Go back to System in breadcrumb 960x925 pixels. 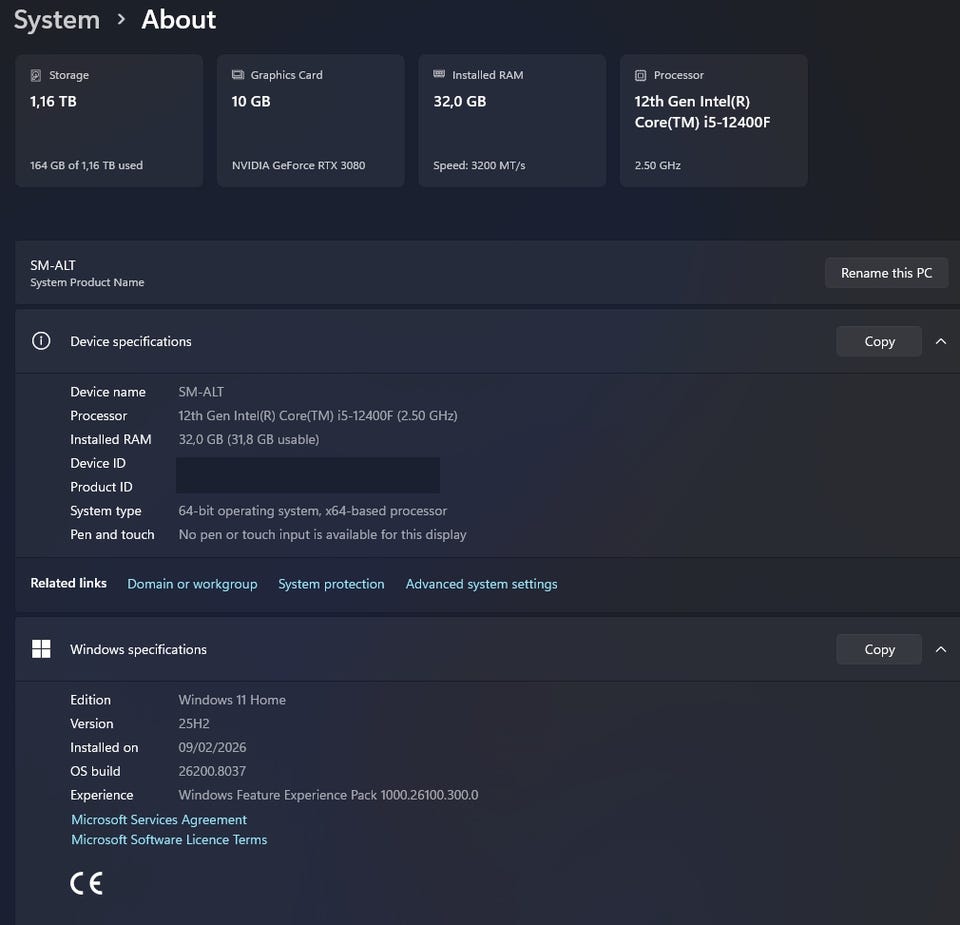click(x=57, y=20)
